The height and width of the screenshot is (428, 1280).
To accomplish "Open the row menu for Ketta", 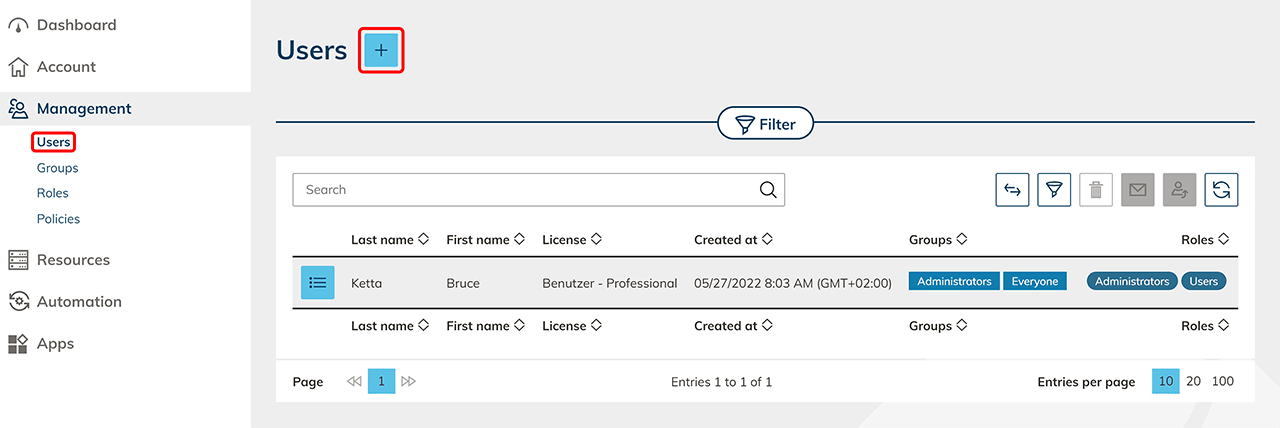I will coord(318,282).
